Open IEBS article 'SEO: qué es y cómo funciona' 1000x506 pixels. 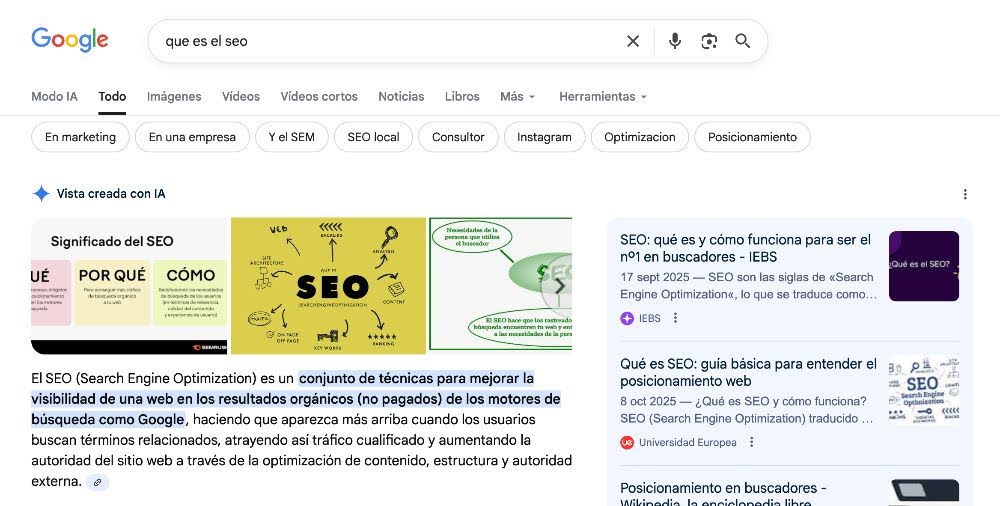point(745,248)
